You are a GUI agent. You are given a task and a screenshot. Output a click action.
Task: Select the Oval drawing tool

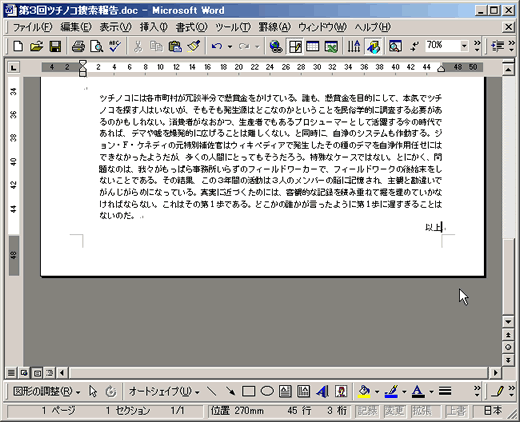(267, 391)
